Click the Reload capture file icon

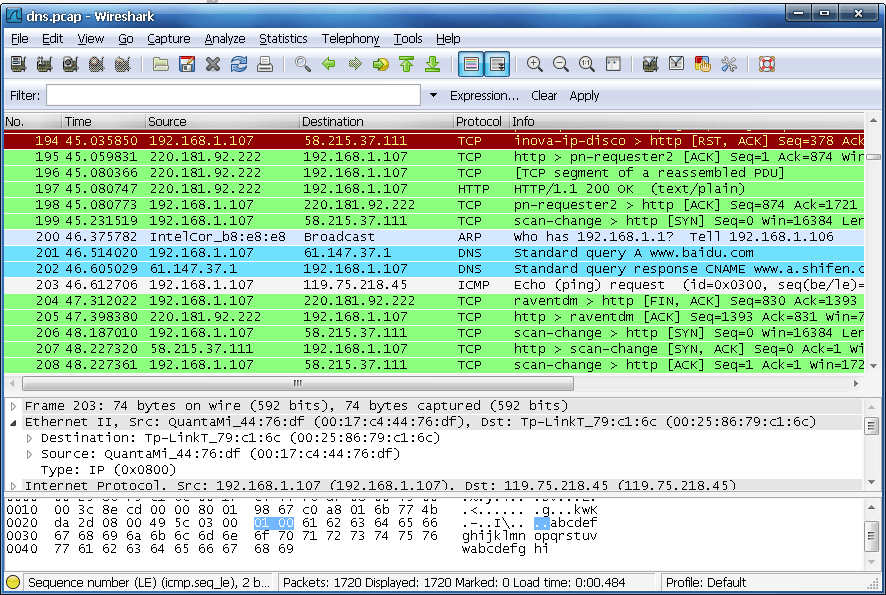pyautogui.click(x=239, y=65)
